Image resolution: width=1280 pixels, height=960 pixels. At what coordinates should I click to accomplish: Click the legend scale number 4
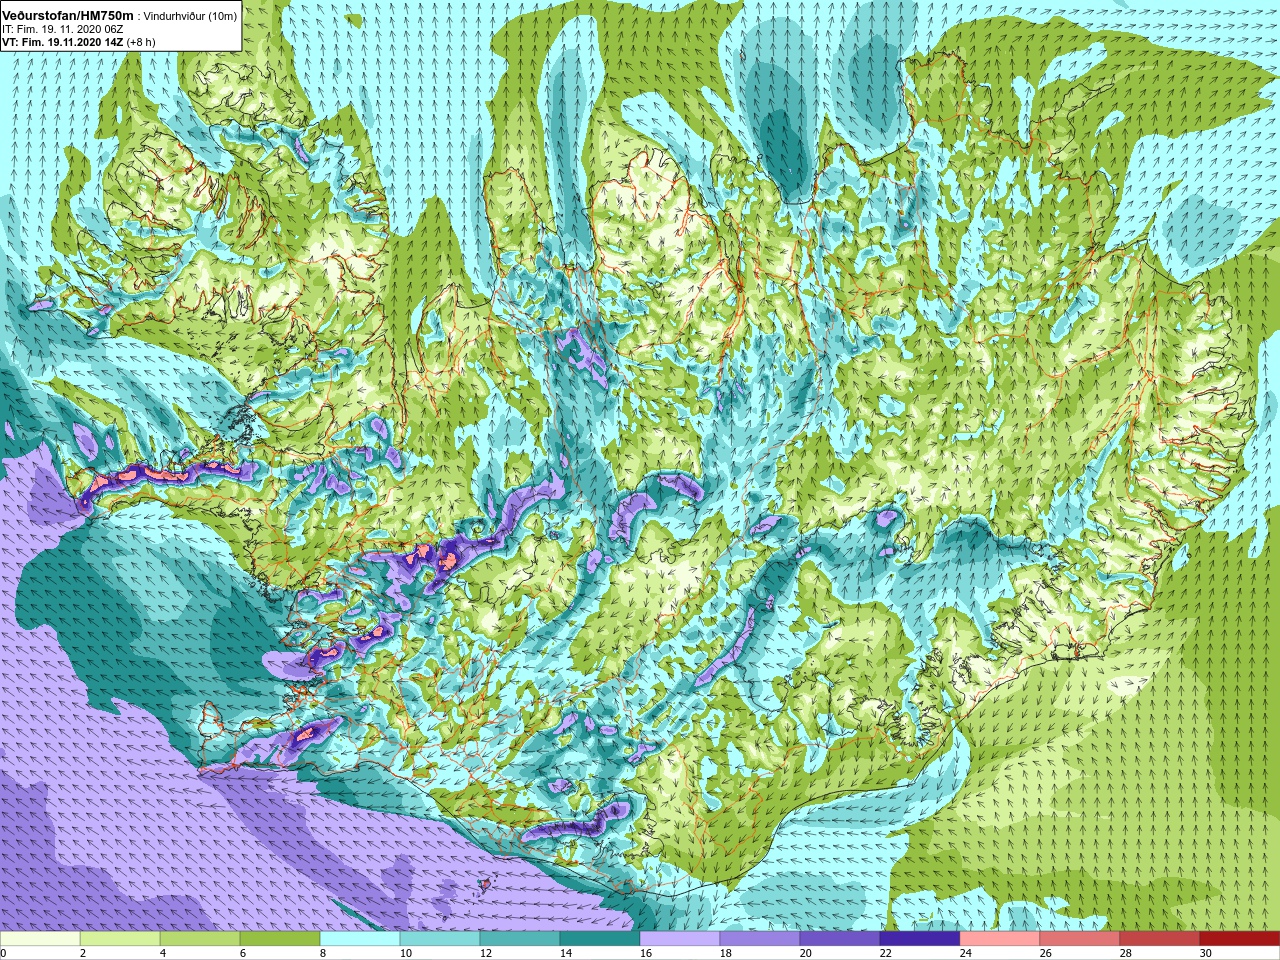[x=162, y=953]
